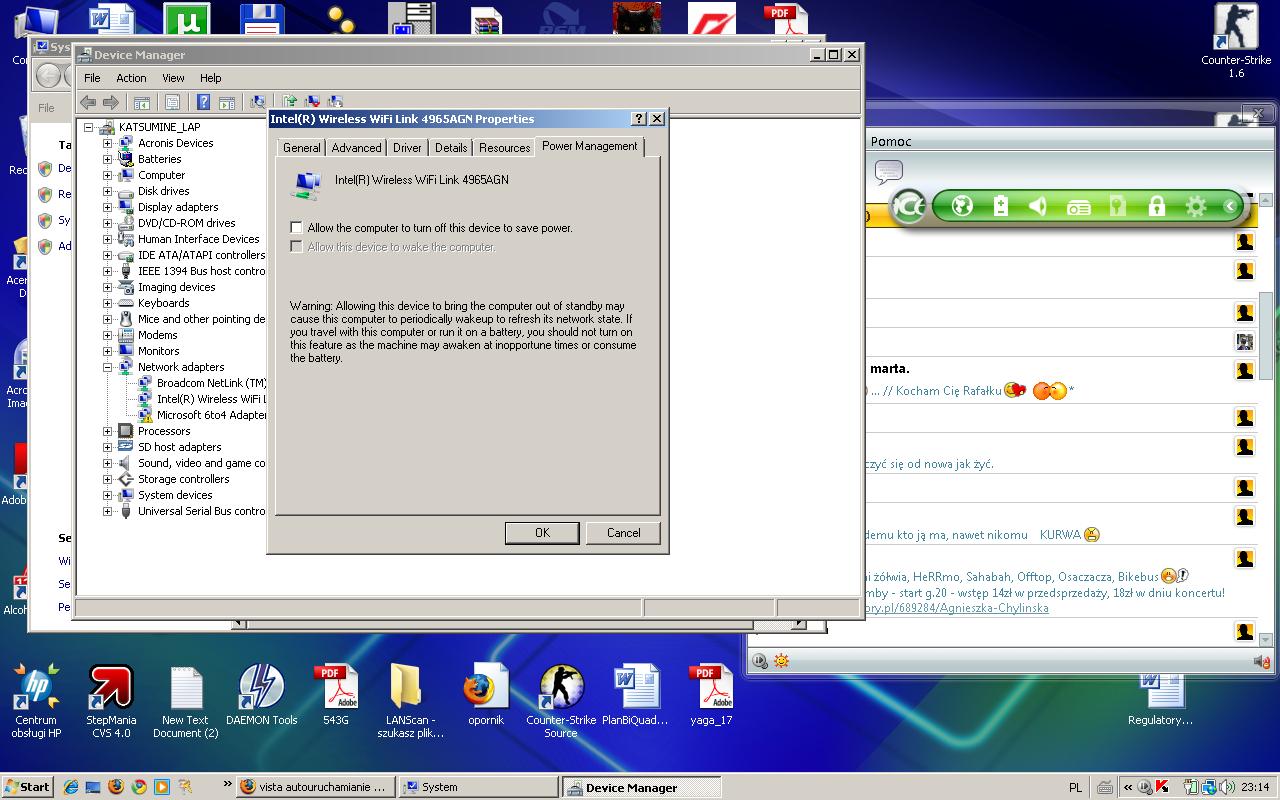Click gear icon on green ICE toolbar
Viewport: 1280px width, 800px height.
pyautogui.click(x=1196, y=207)
